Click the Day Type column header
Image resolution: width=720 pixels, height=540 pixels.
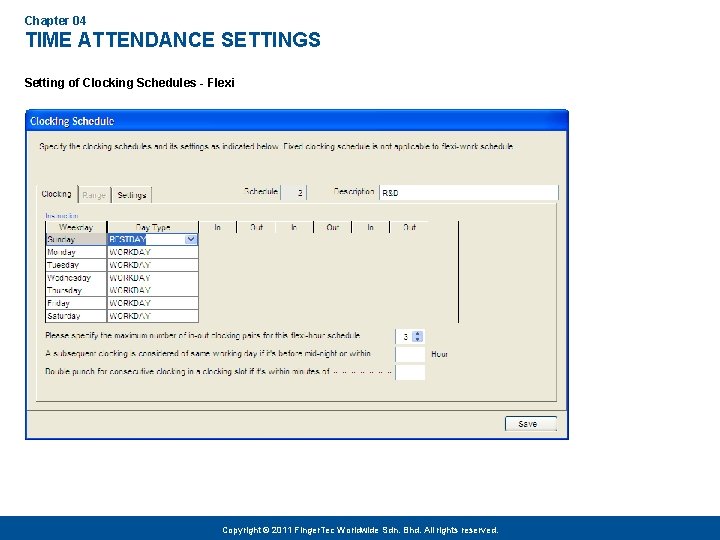pos(153,227)
